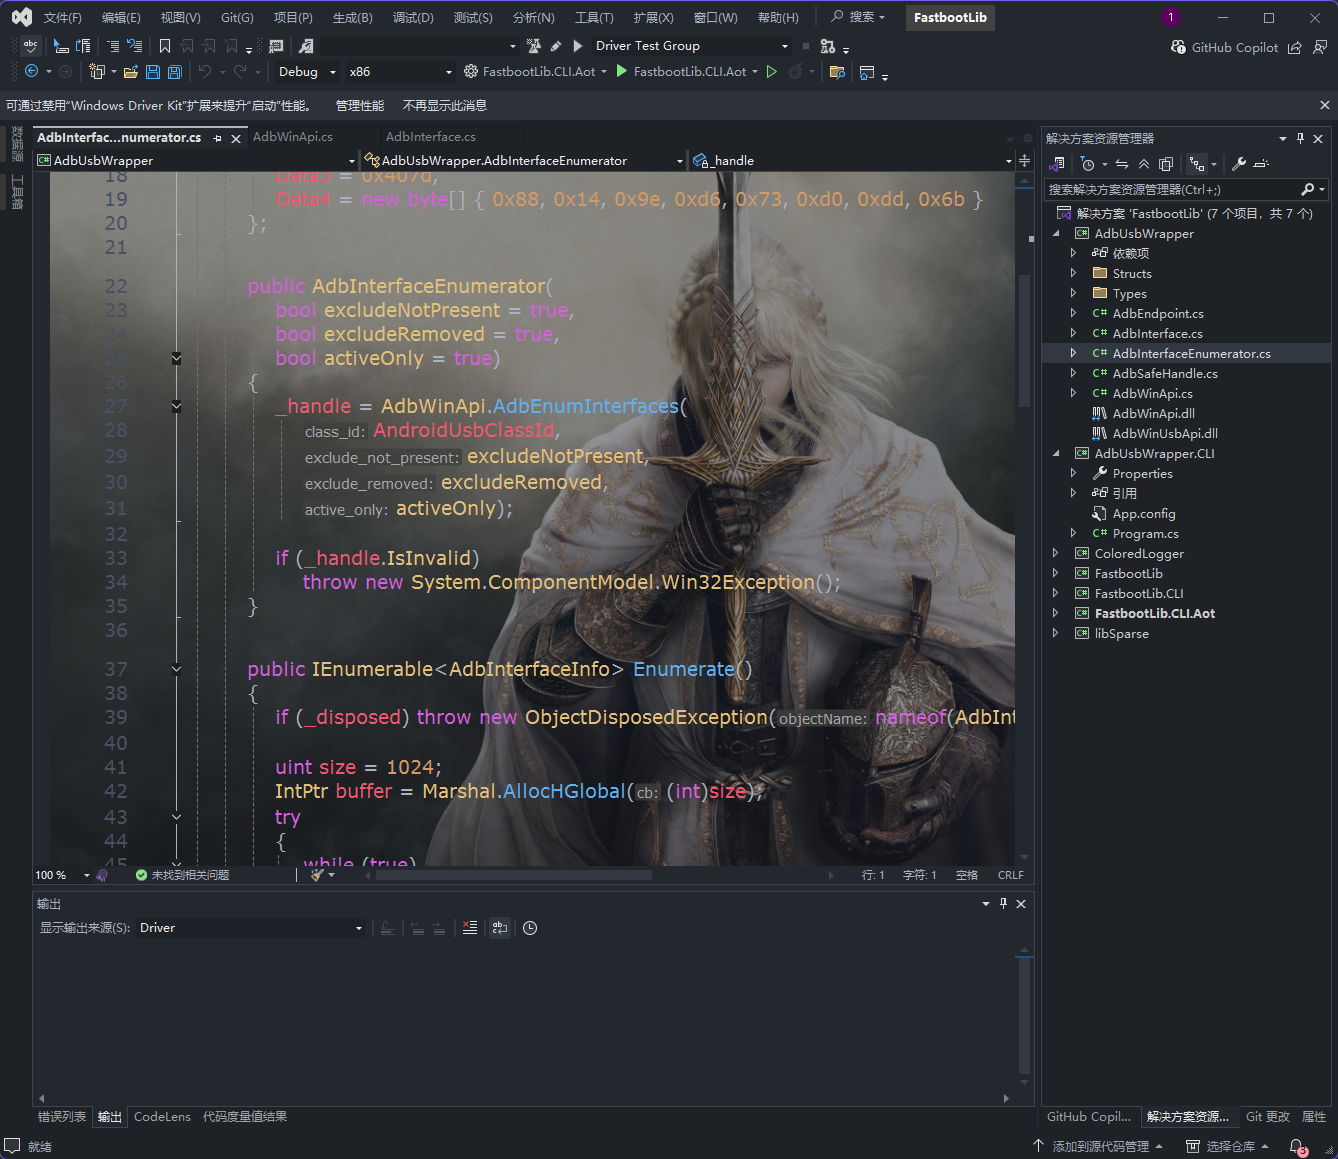This screenshot has height=1159, width=1338.
Task: Switch to the AdbWinApi.cs editor tab
Action: pos(293,137)
